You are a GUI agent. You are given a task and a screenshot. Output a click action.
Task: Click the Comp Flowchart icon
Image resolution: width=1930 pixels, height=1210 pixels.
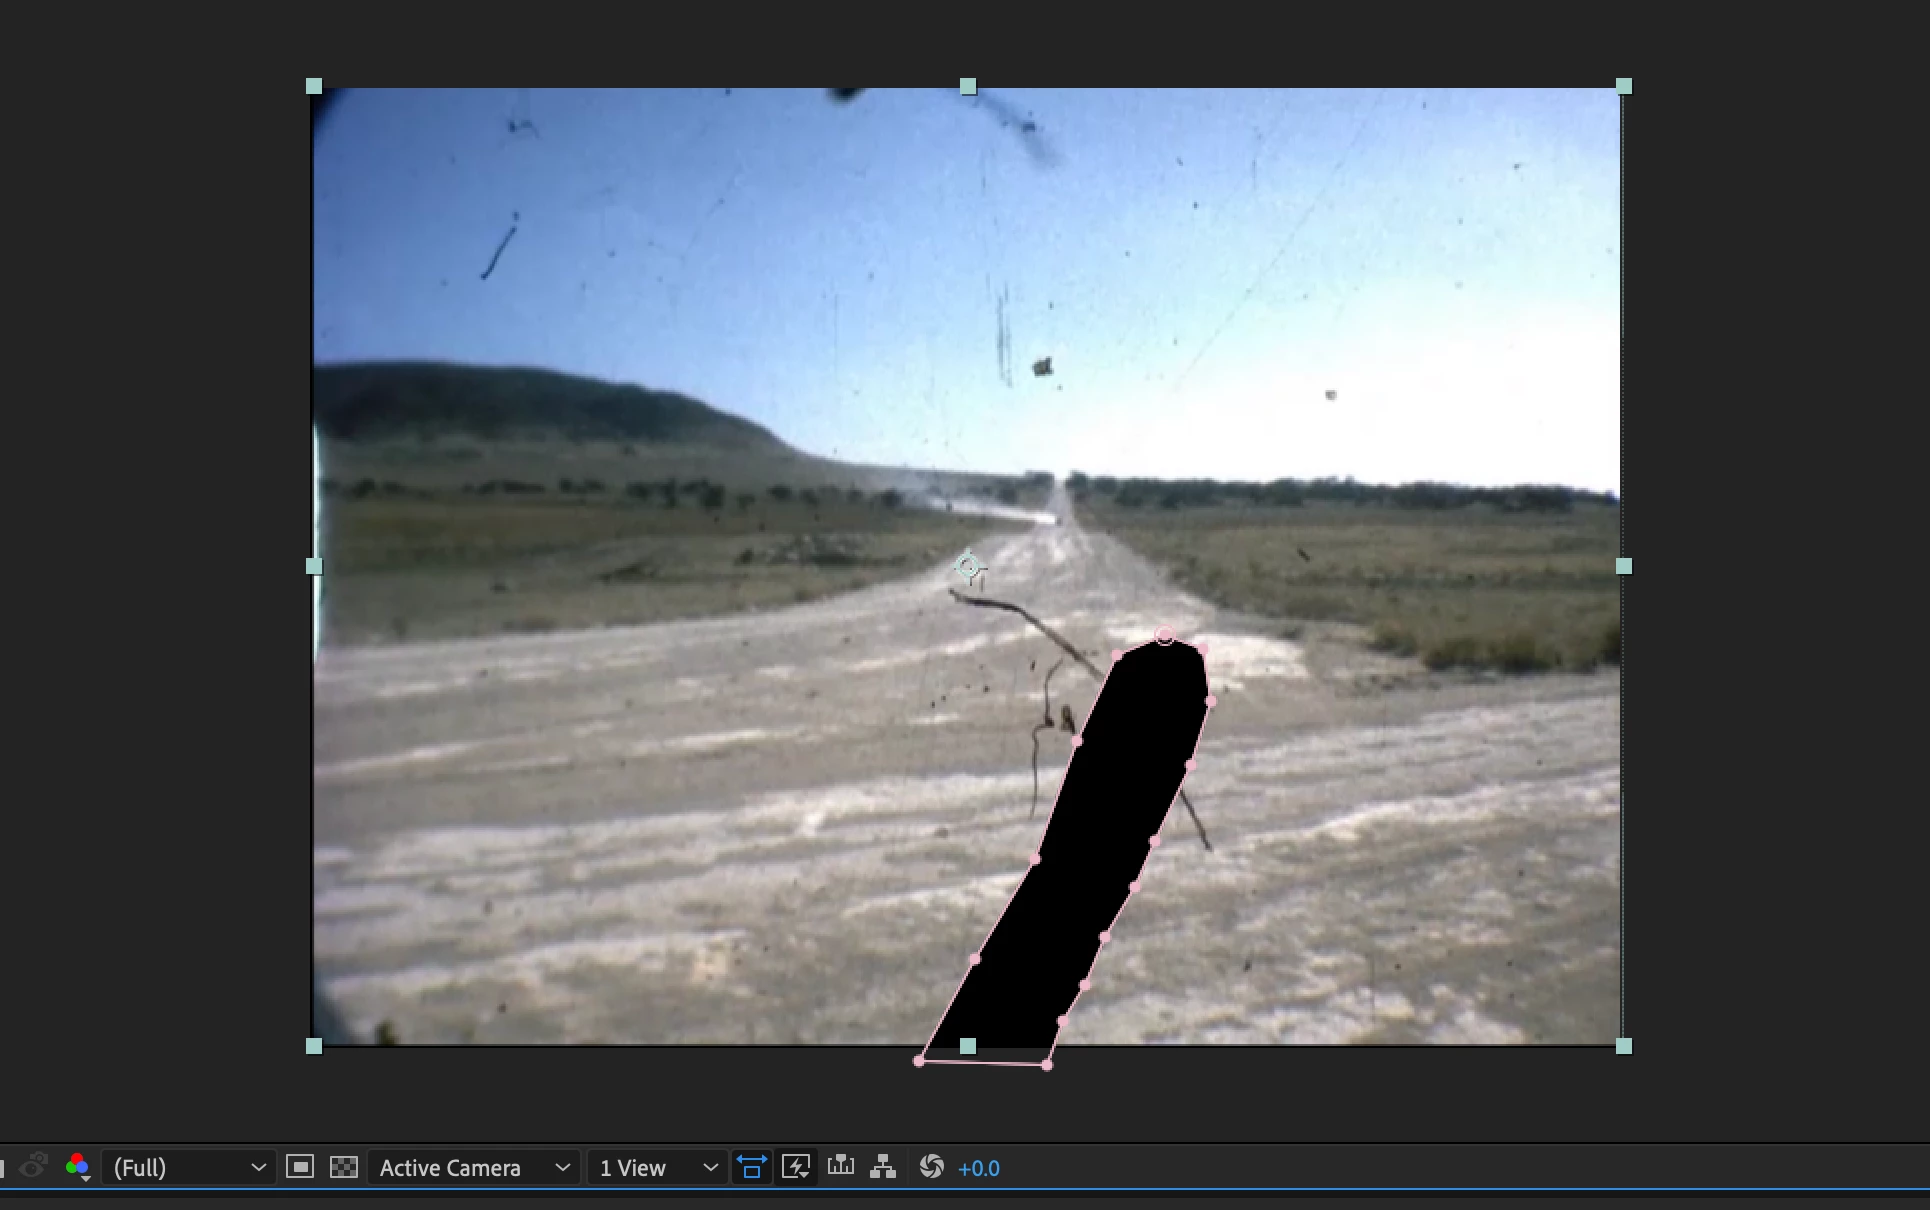coord(882,1167)
